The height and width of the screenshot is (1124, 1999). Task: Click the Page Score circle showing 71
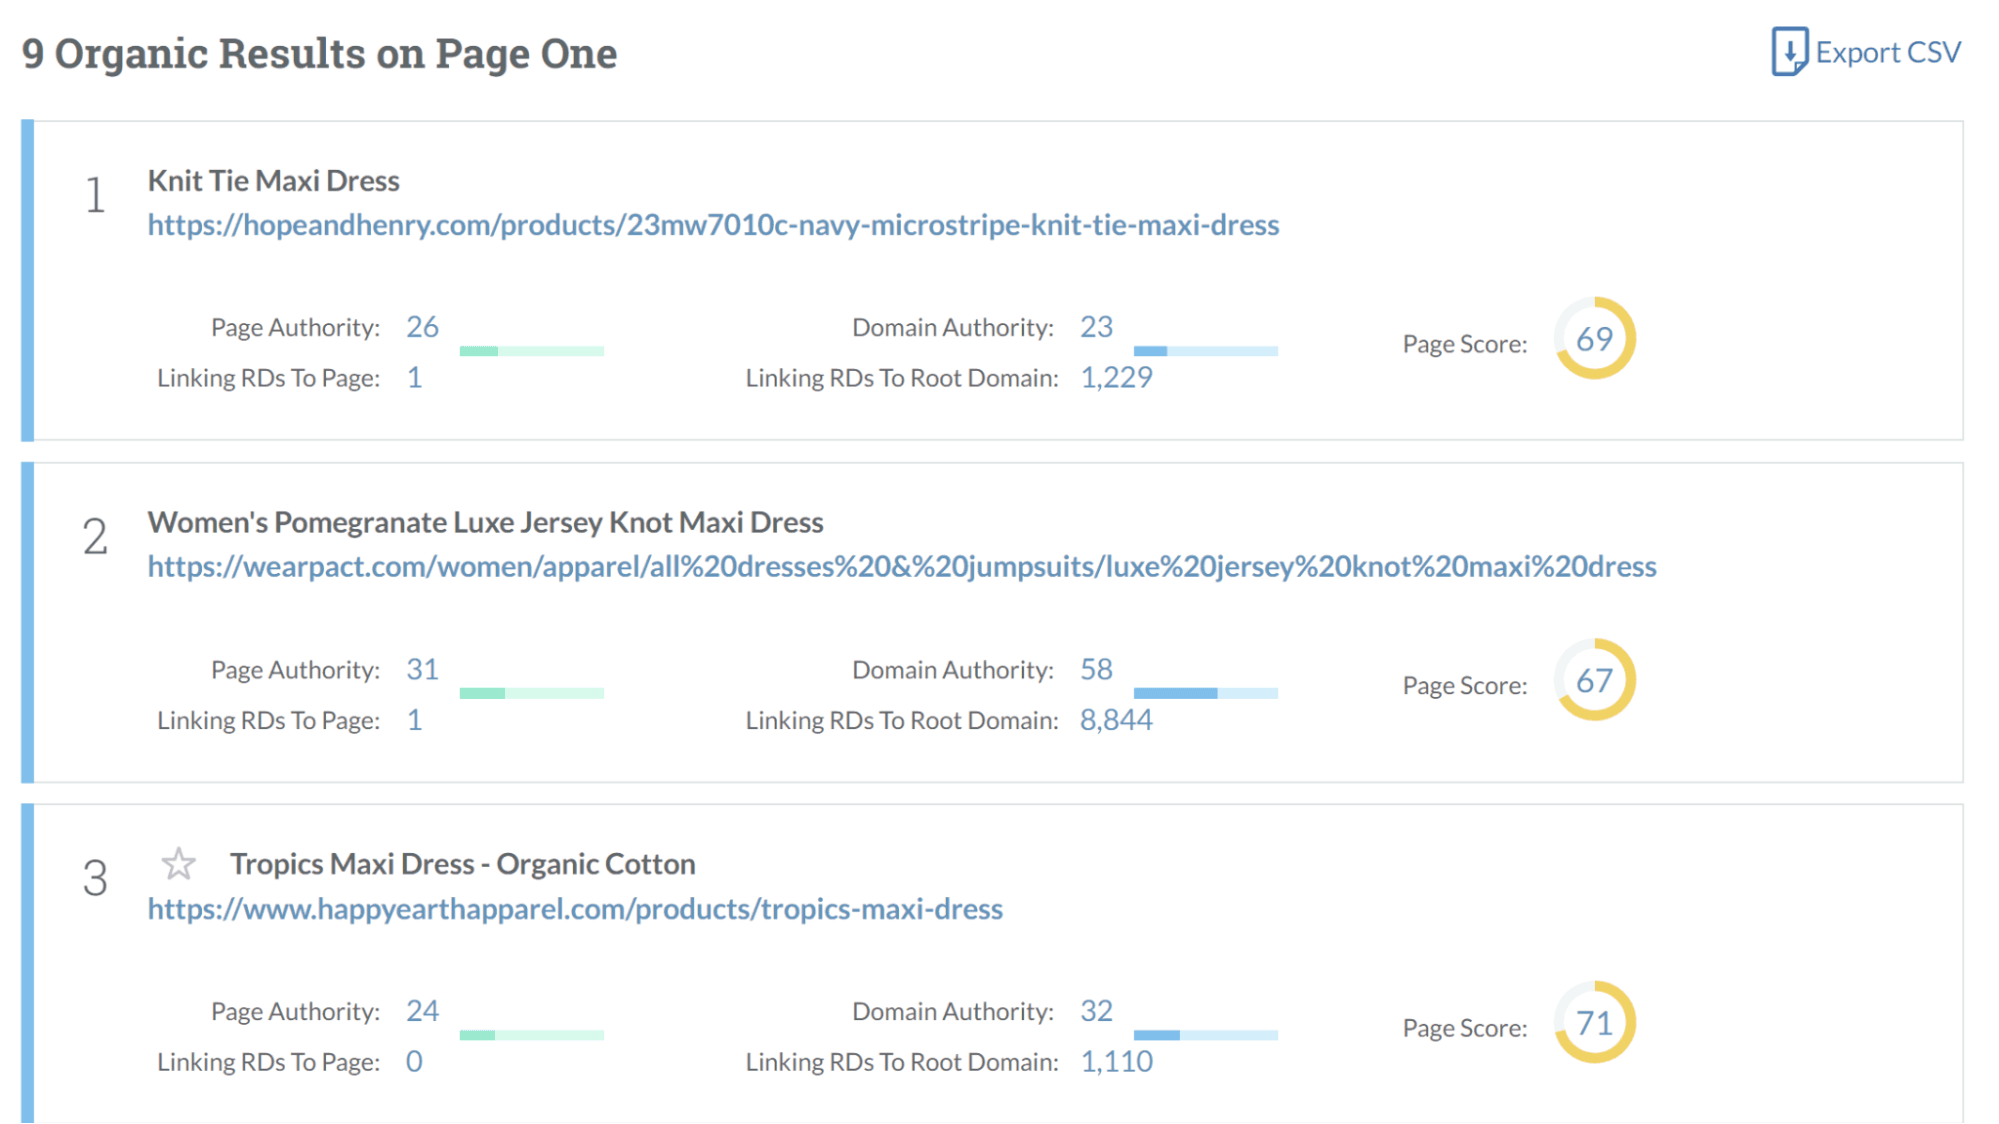[x=1594, y=1024]
